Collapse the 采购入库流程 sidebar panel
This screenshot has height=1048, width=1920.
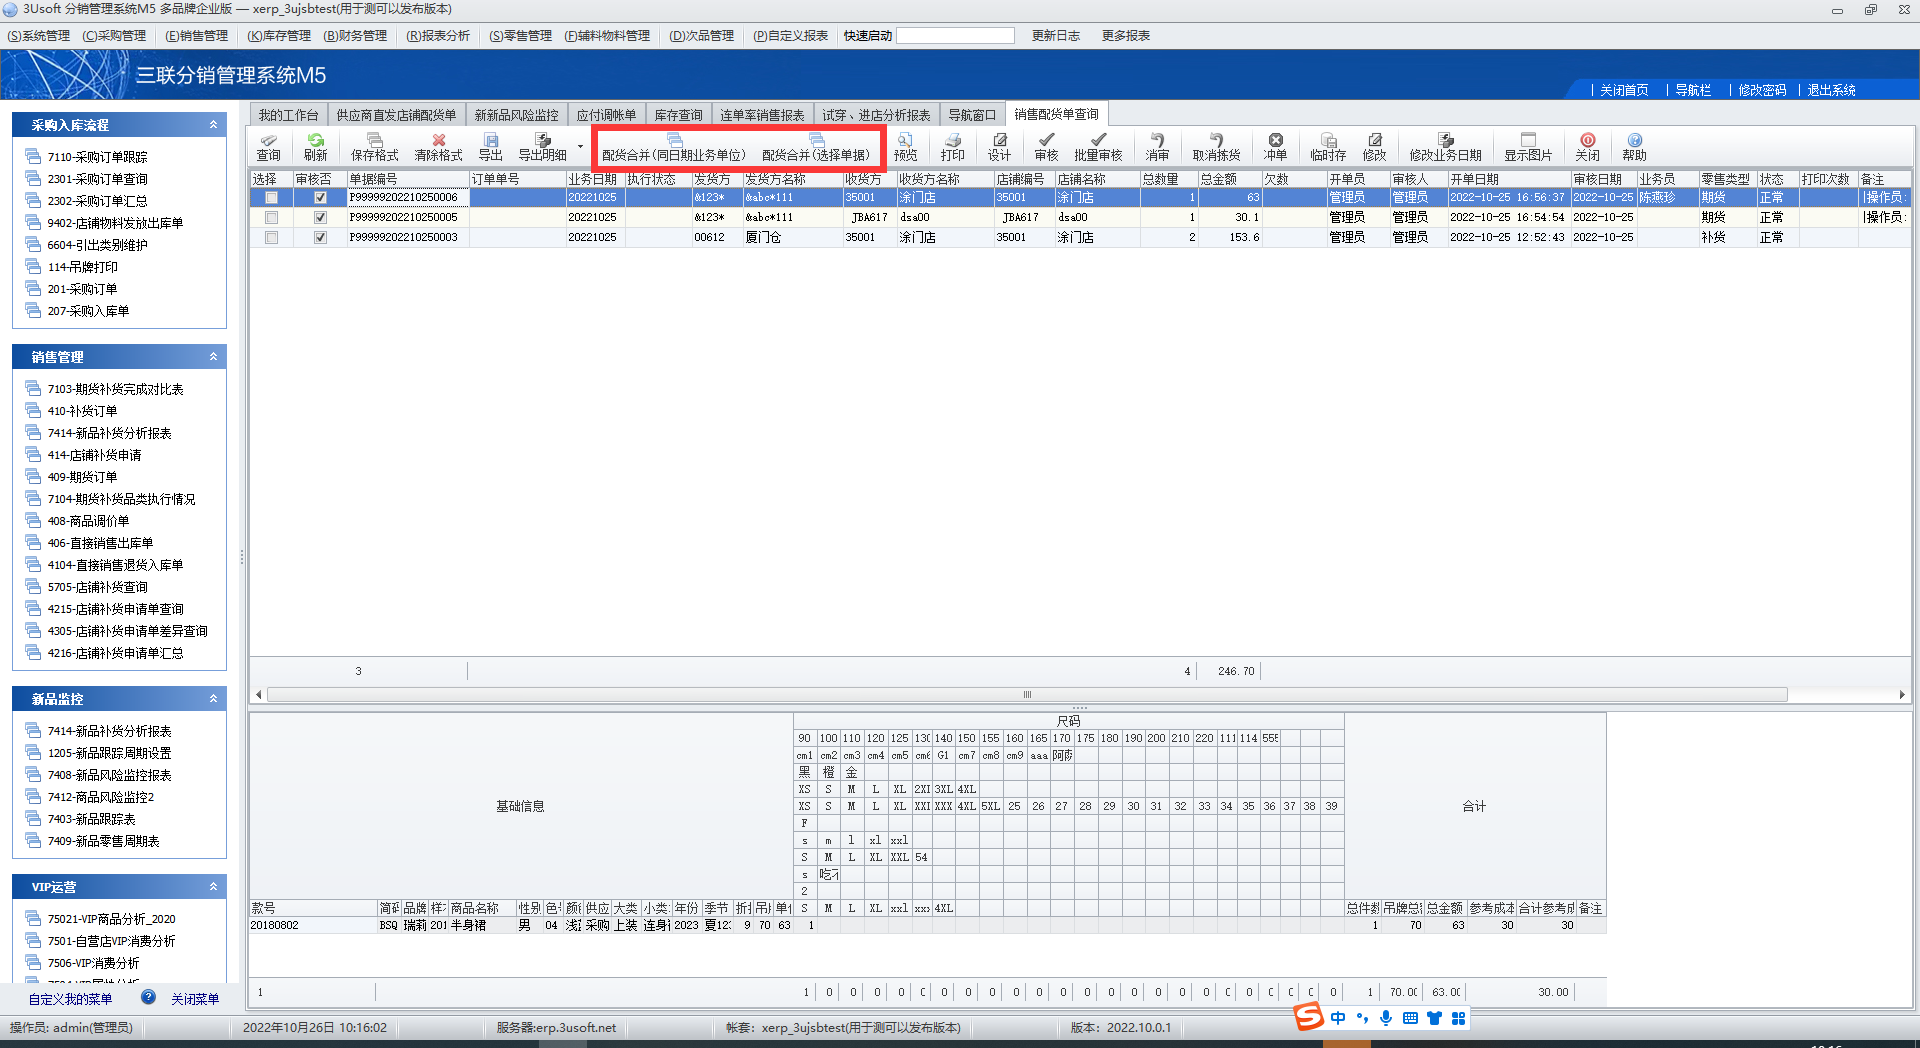coord(213,125)
